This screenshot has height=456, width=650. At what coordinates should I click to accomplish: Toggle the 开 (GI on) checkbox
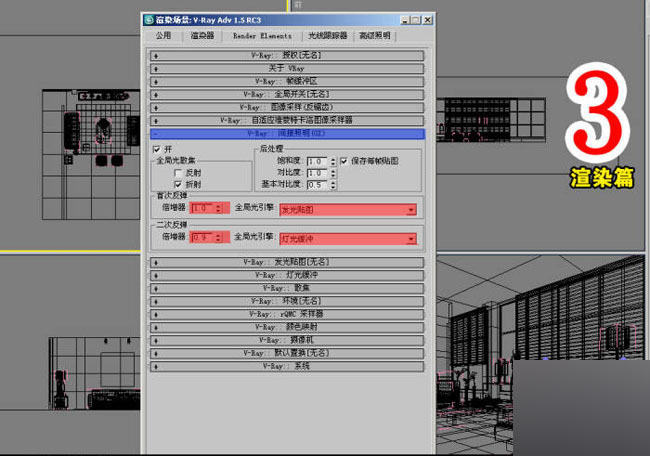[157, 149]
